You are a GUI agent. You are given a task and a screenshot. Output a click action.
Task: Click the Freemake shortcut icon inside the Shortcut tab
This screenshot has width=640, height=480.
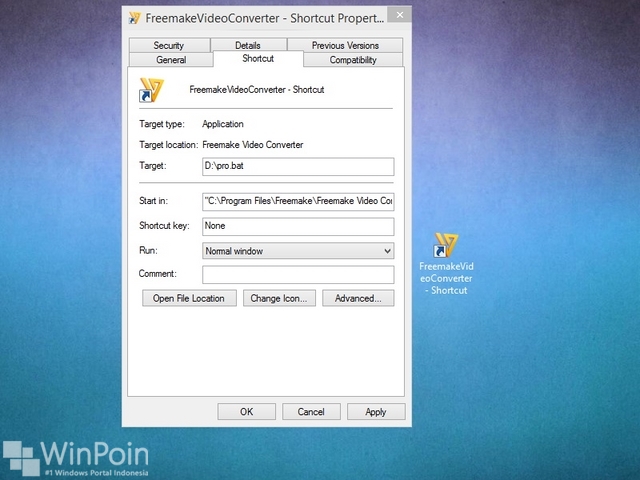151,90
